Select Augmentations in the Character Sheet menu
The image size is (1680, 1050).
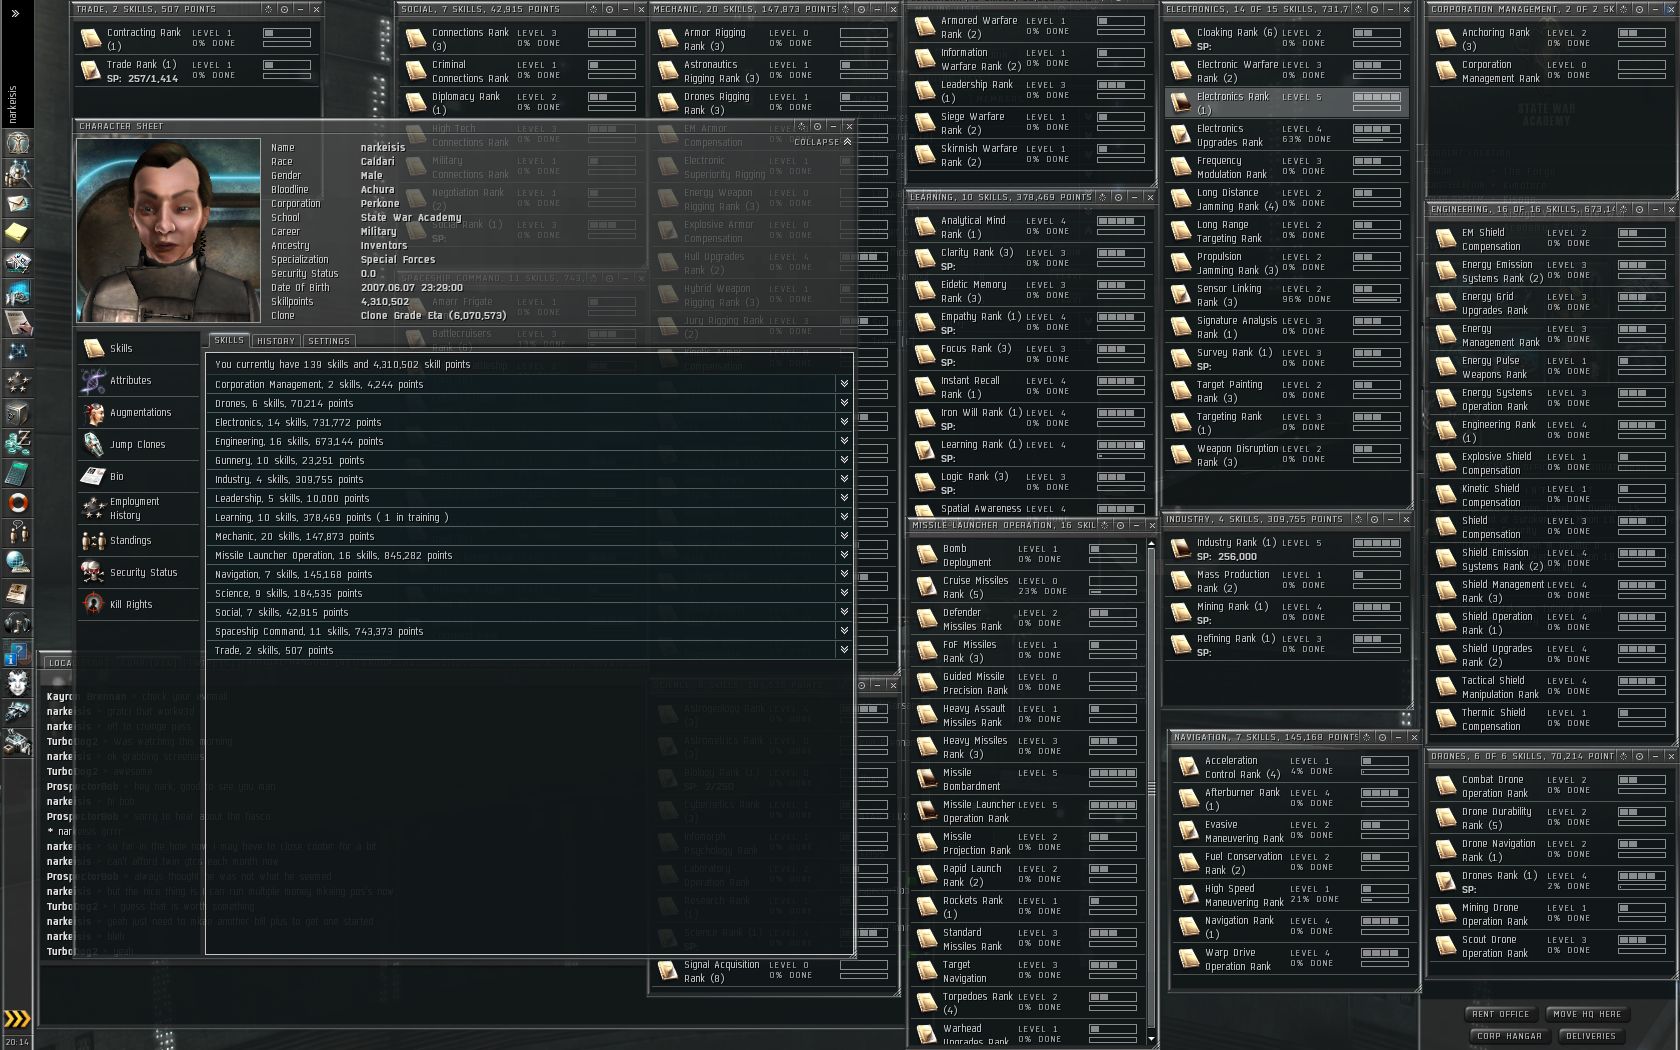[139, 412]
